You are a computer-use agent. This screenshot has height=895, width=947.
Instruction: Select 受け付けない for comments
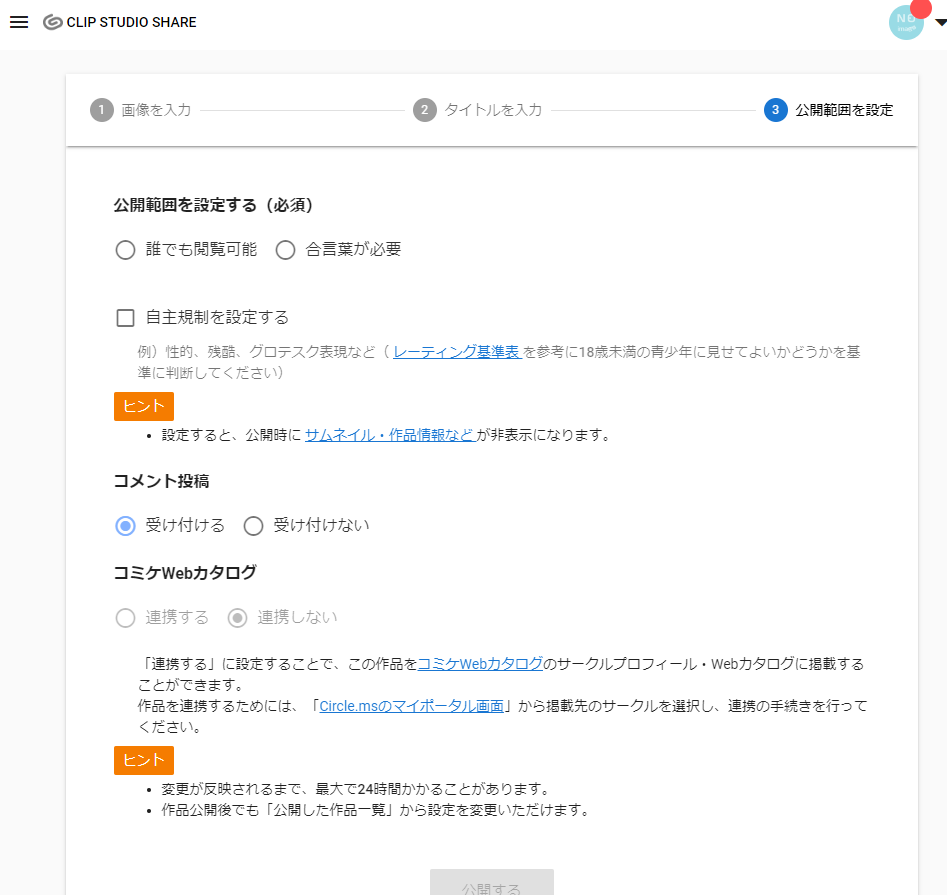[254, 526]
